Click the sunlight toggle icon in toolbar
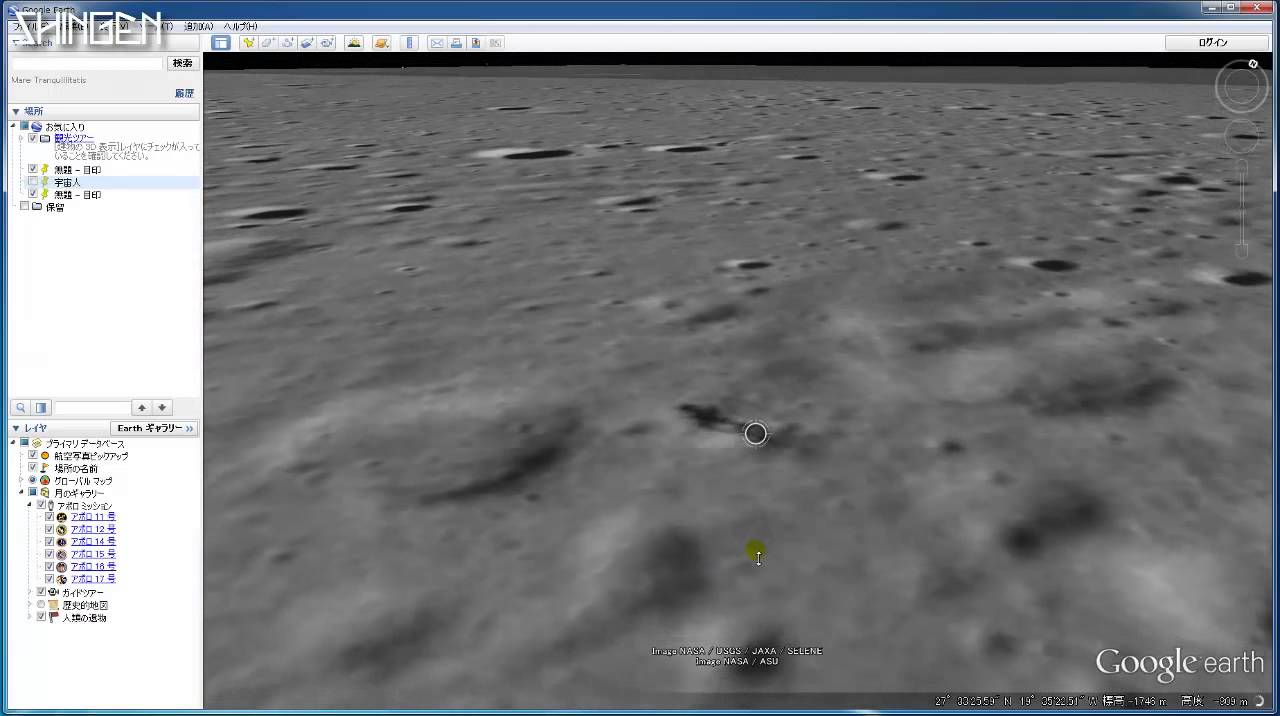1280x716 pixels. click(x=354, y=43)
